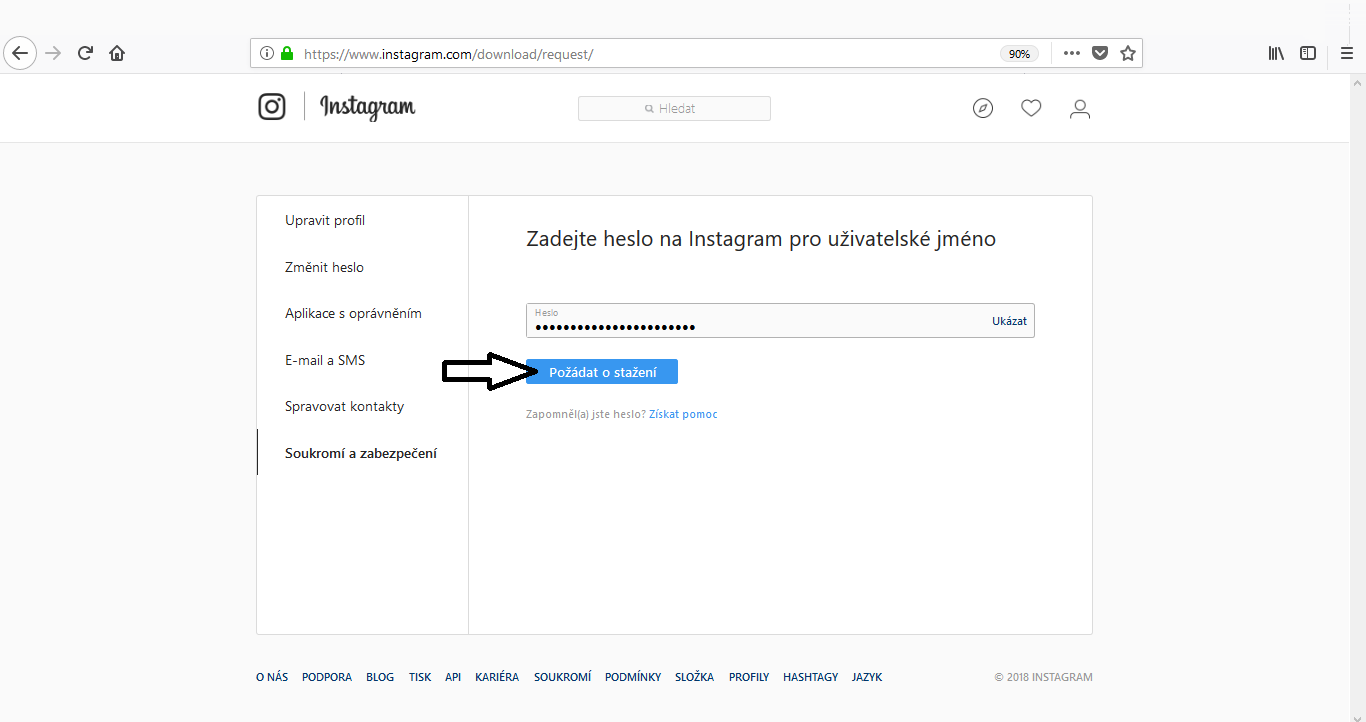Click the © 2018 INSTAGRAM copyright text
Screen dimensions: 1366x722
tap(1044, 677)
